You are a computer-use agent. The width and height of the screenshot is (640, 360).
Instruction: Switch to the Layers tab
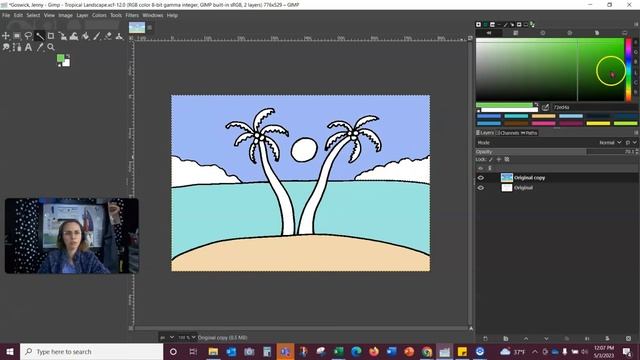tap(485, 133)
